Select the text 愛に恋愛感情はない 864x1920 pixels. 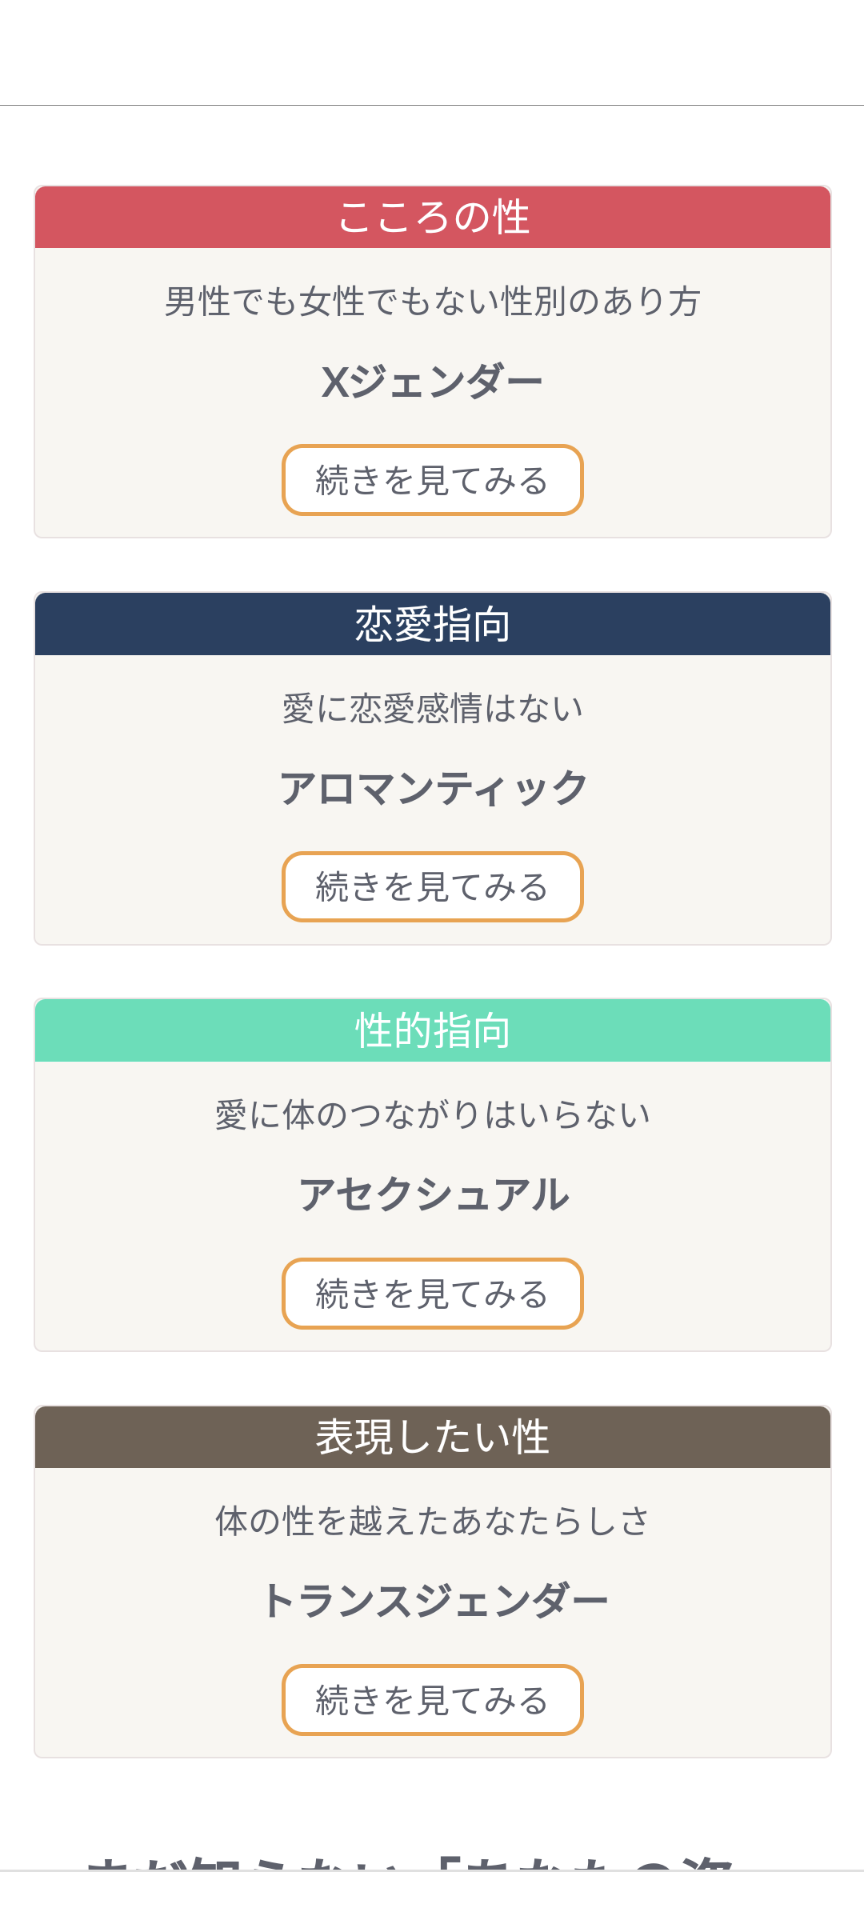[432, 708]
